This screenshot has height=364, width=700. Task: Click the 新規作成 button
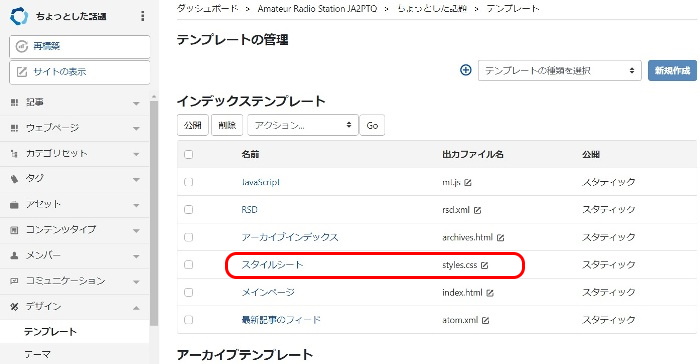tap(672, 71)
